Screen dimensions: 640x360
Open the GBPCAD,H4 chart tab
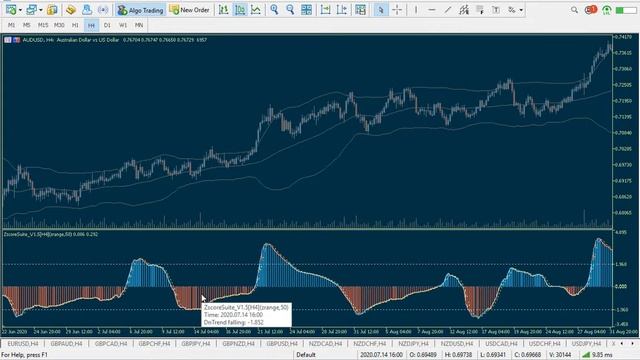[111, 344]
